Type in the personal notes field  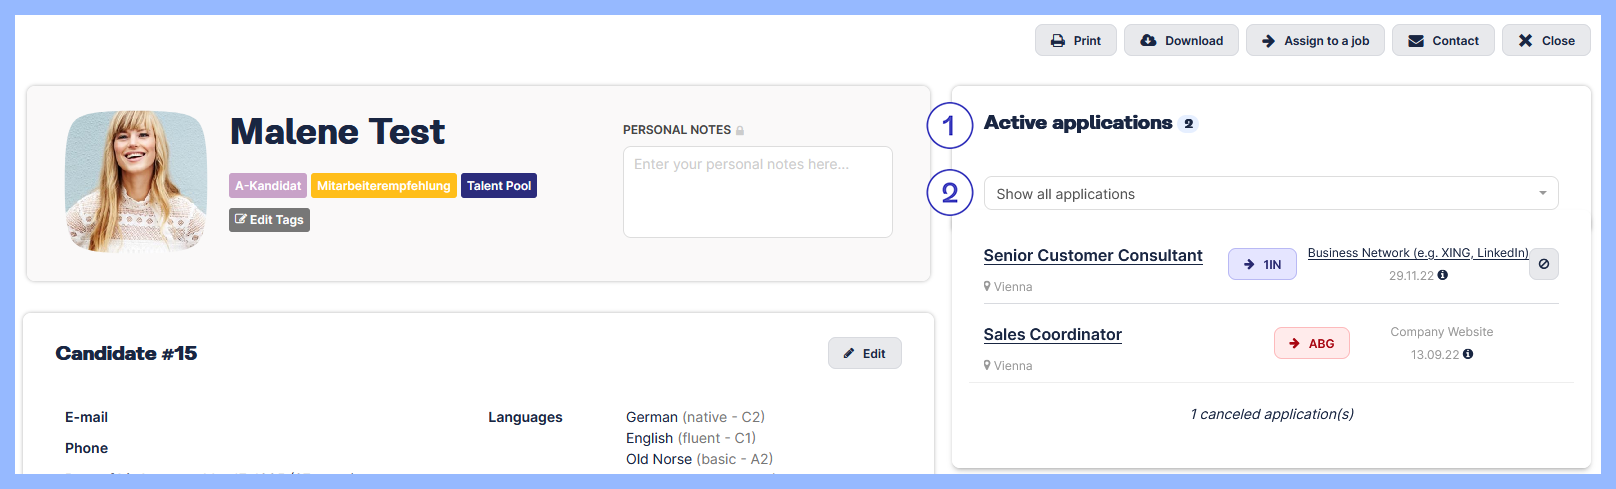click(757, 192)
